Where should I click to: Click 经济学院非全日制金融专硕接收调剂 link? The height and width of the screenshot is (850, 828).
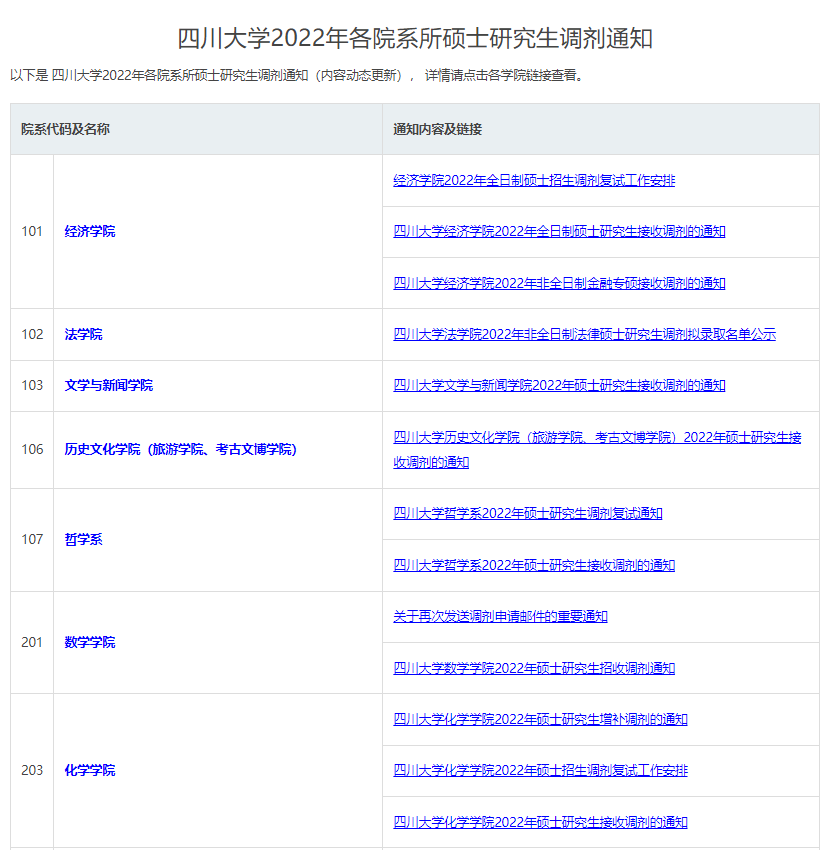(559, 283)
